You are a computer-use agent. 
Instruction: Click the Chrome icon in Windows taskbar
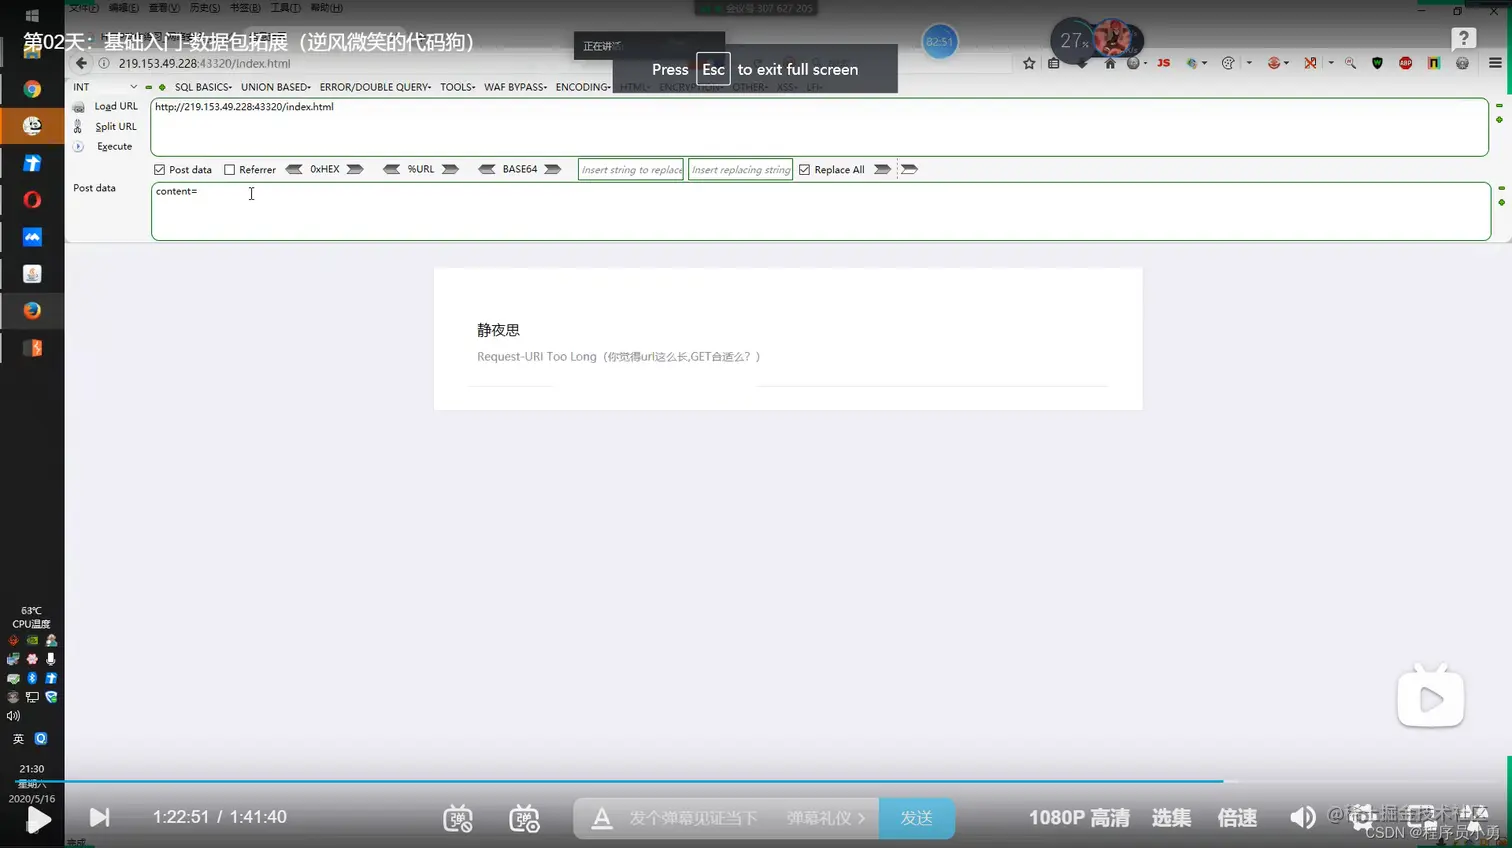[x=32, y=89]
